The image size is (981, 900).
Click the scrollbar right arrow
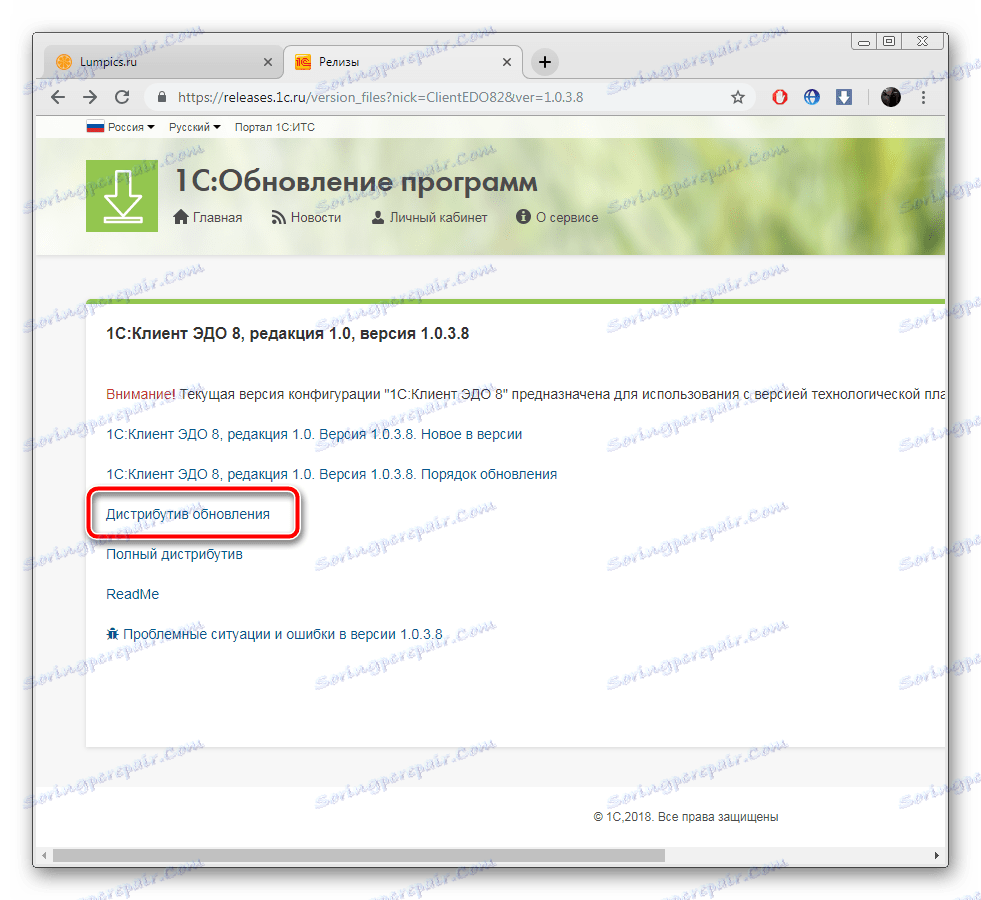[x=937, y=855]
